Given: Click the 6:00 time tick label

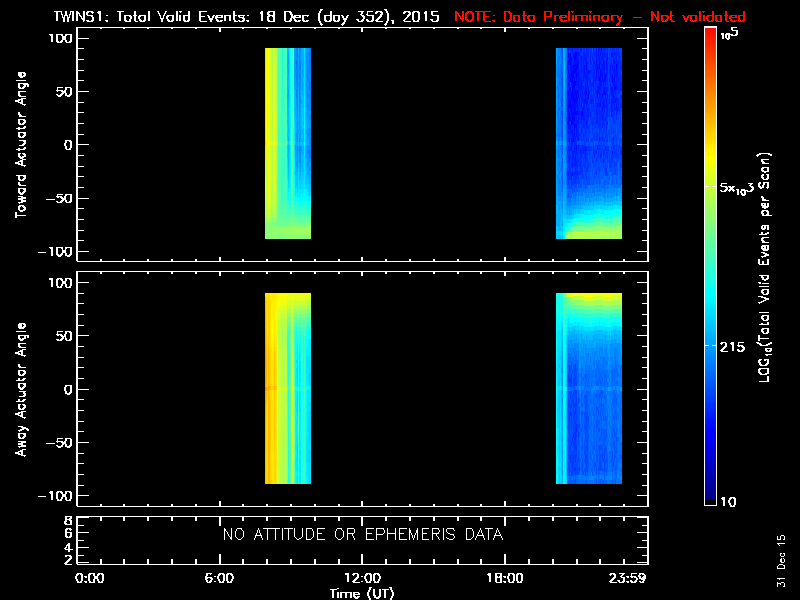Looking at the screenshot, I should coord(219,579).
